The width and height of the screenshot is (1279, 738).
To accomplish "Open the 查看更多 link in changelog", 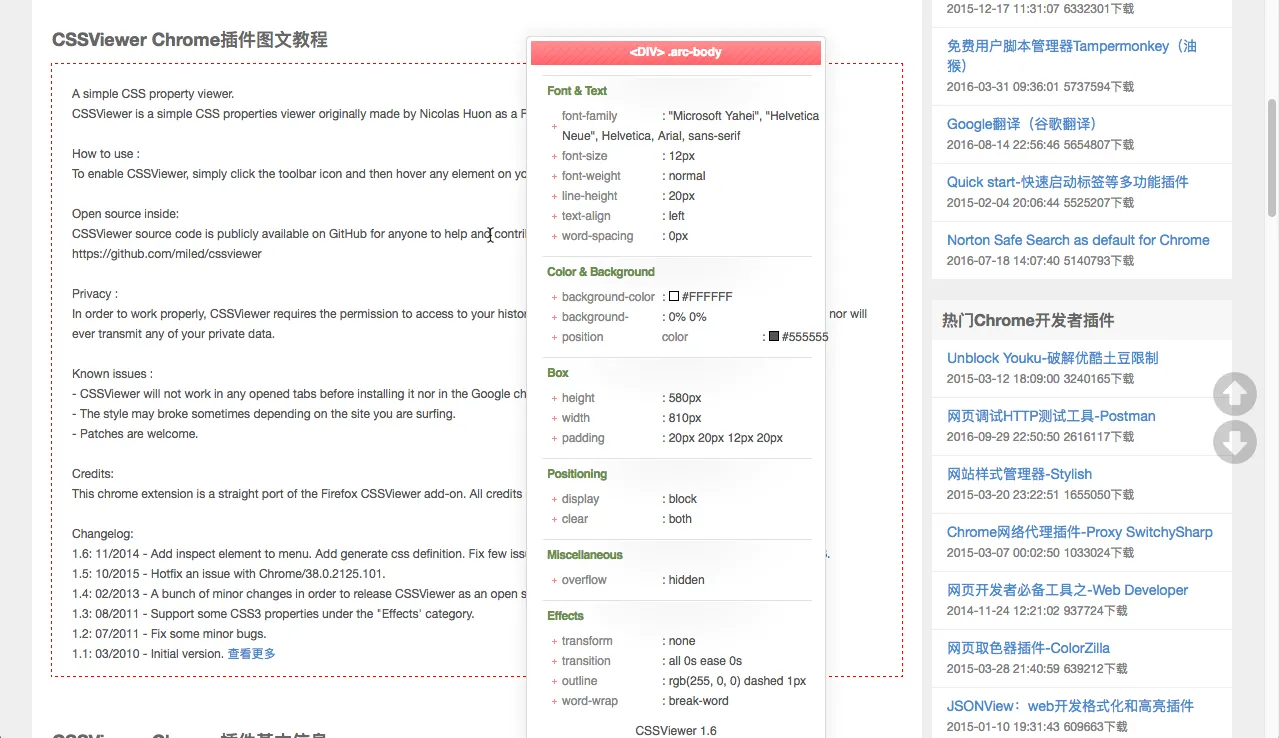I will tap(251, 654).
